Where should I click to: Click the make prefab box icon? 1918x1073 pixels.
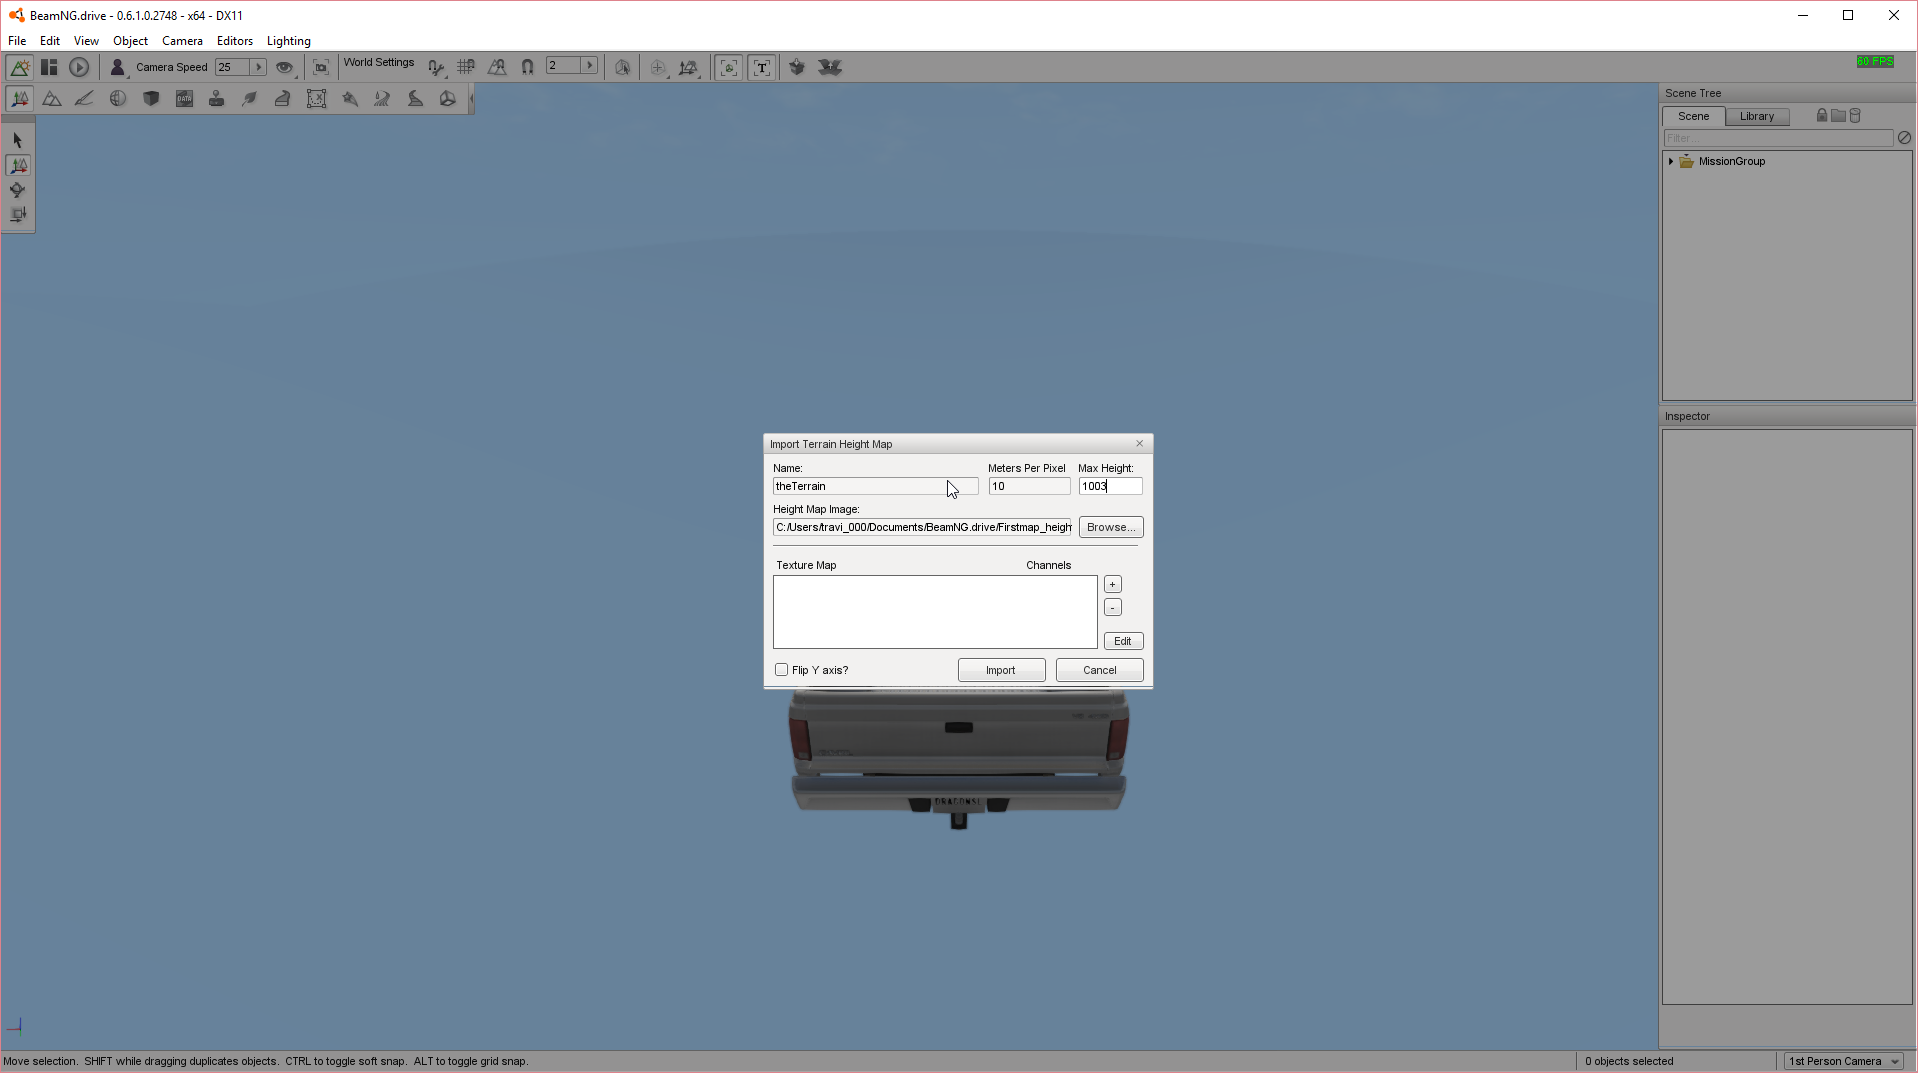[797, 67]
